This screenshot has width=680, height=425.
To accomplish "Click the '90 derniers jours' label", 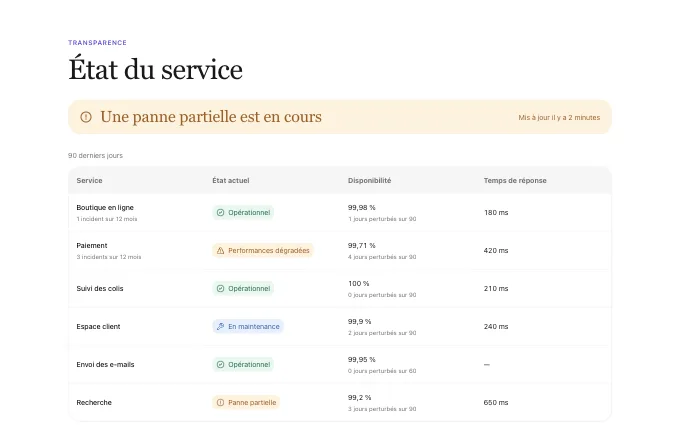I will pyautogui.click(x=95, y=155).
